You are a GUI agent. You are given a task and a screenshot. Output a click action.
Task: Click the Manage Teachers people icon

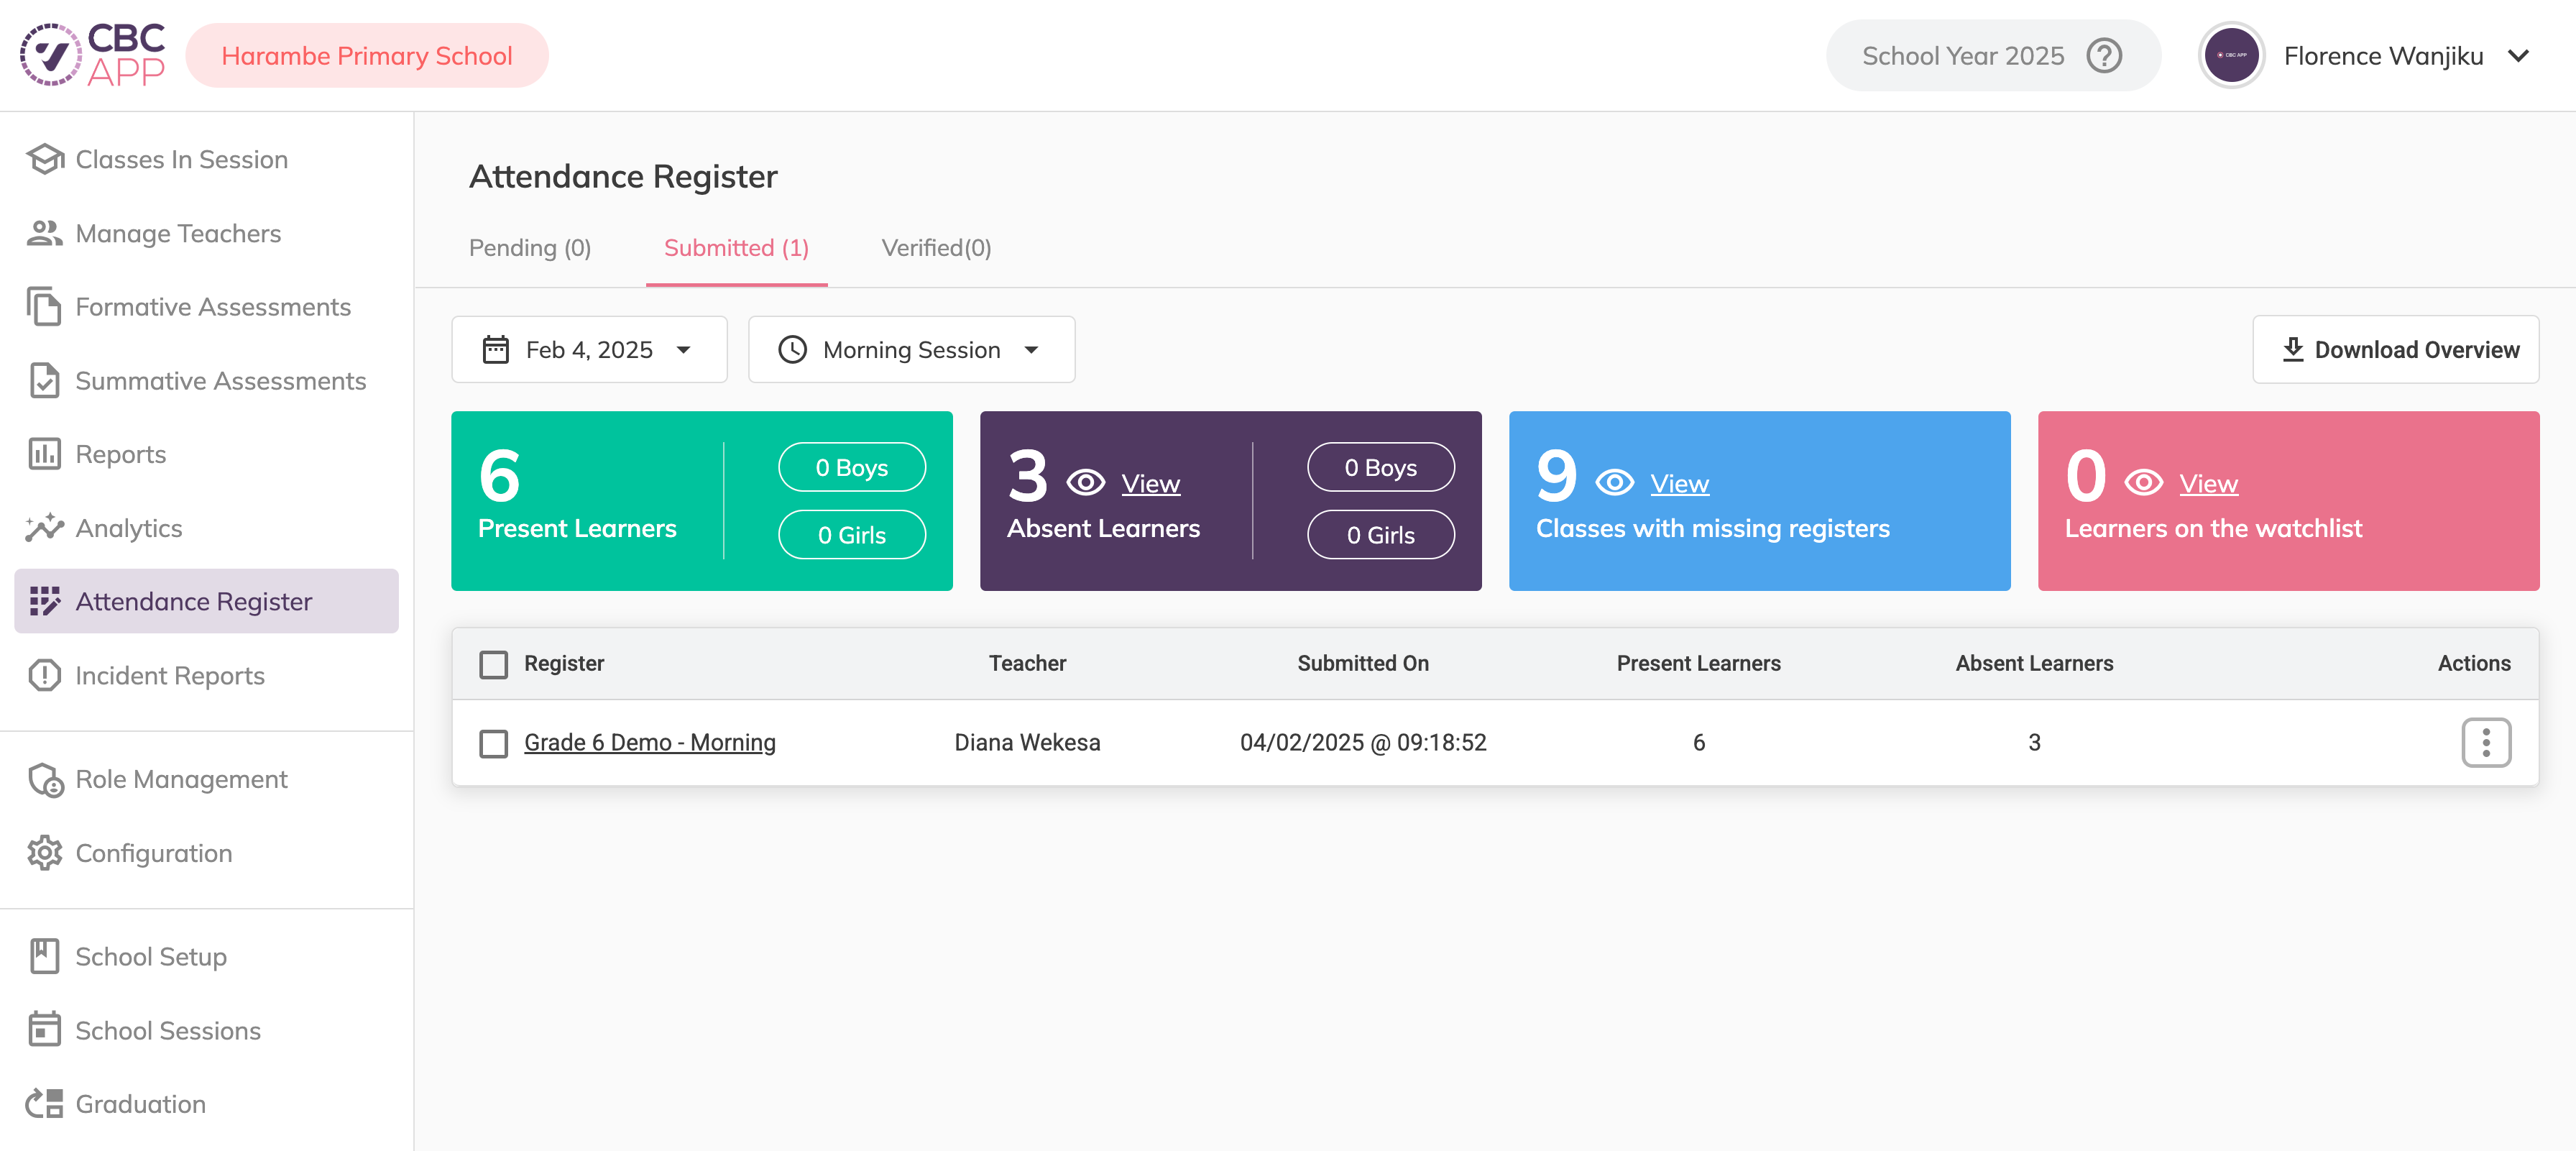click(45, 233)
